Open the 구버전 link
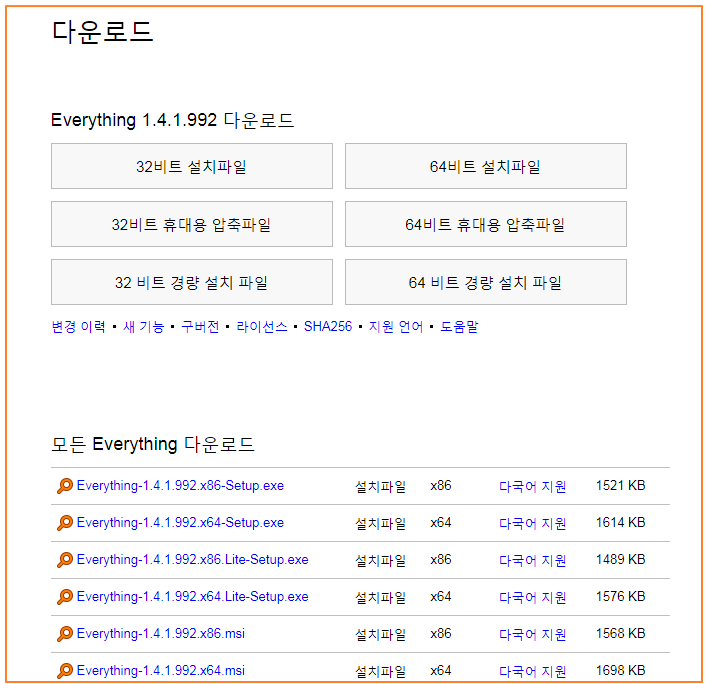 point(200,326)
